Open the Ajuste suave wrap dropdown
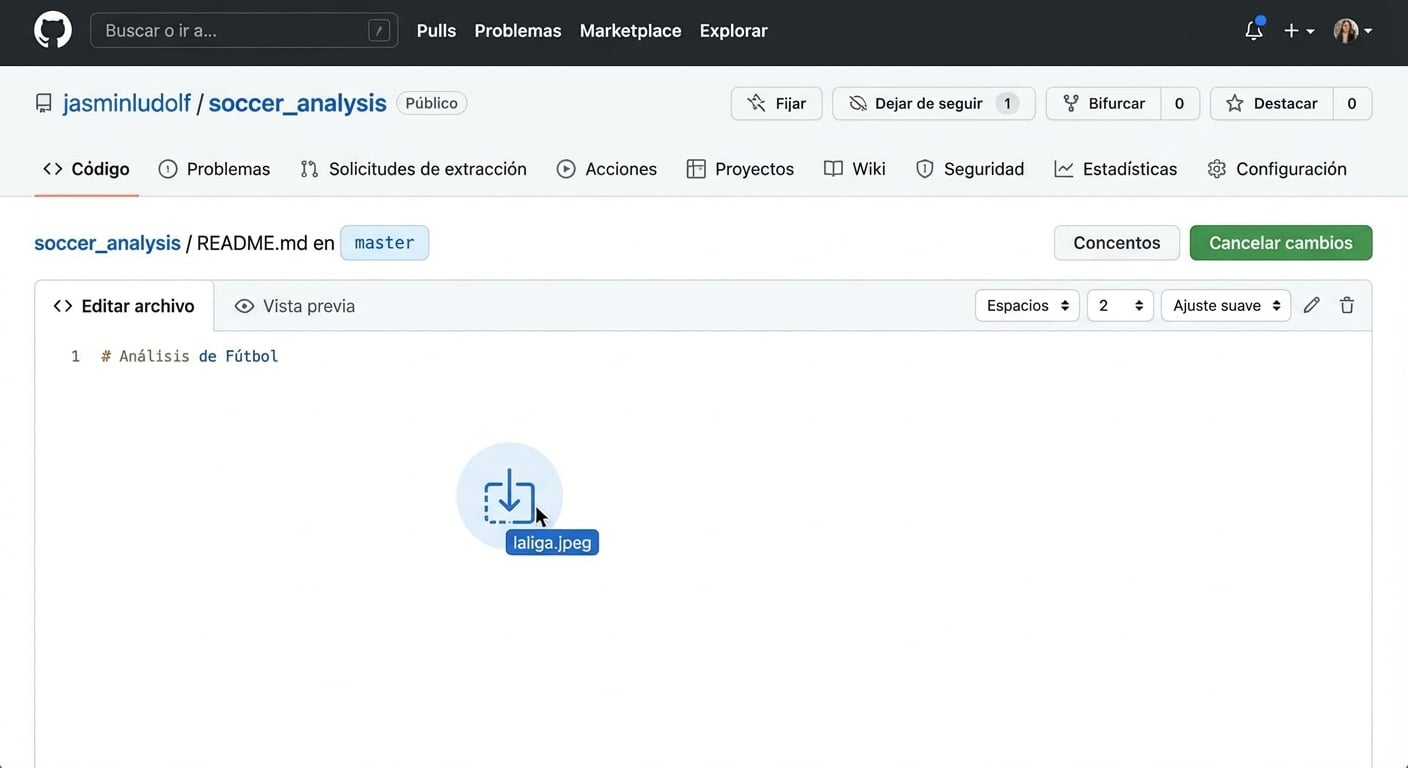The image size is (1408, 768). (1226, 305)
